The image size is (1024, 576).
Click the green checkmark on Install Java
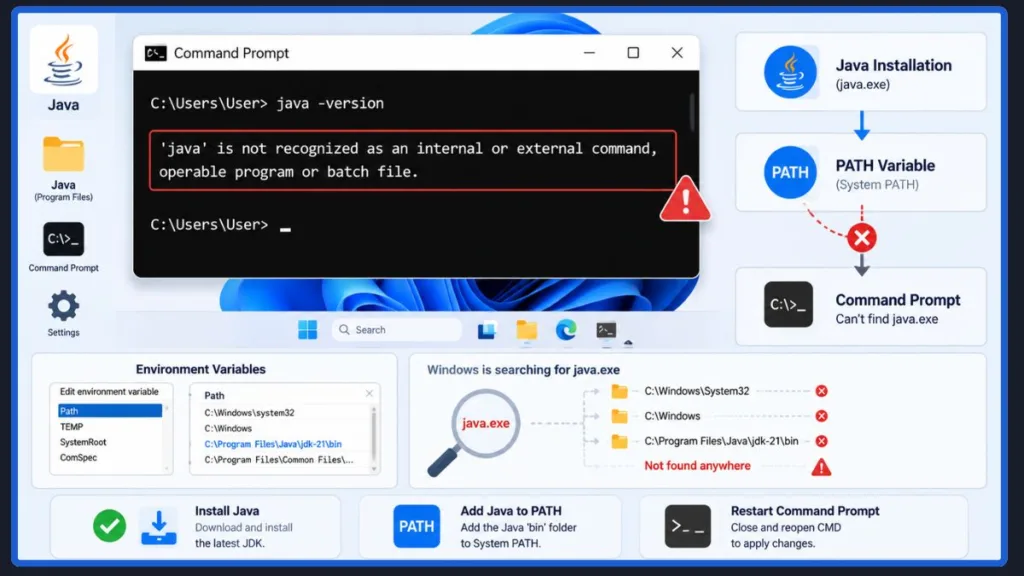pyautogui.click(x=109, y=526)
